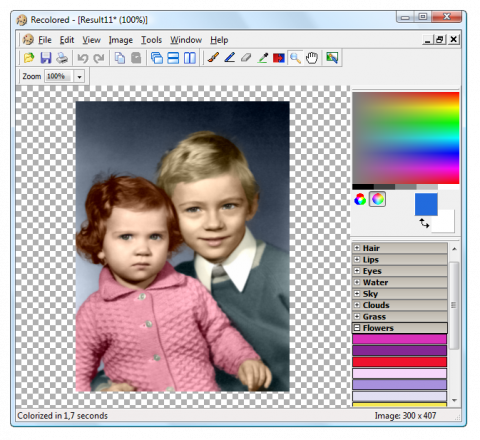
Task: Switch to RGB circles color mode
Action: pos(360,199)
